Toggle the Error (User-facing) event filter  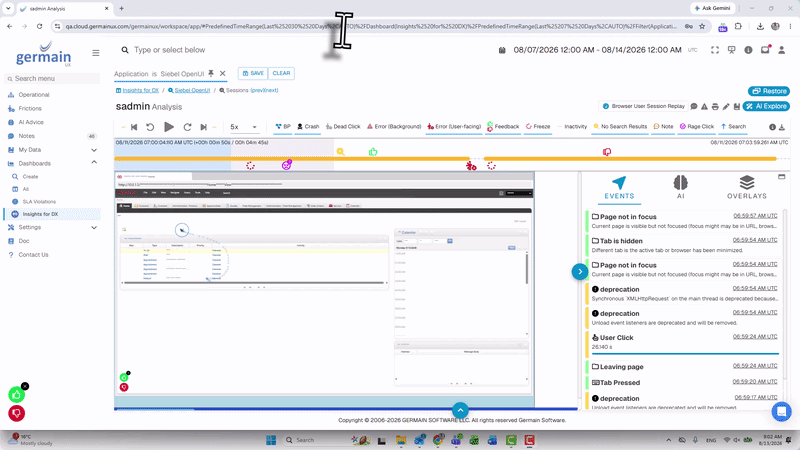coord(454,127)
